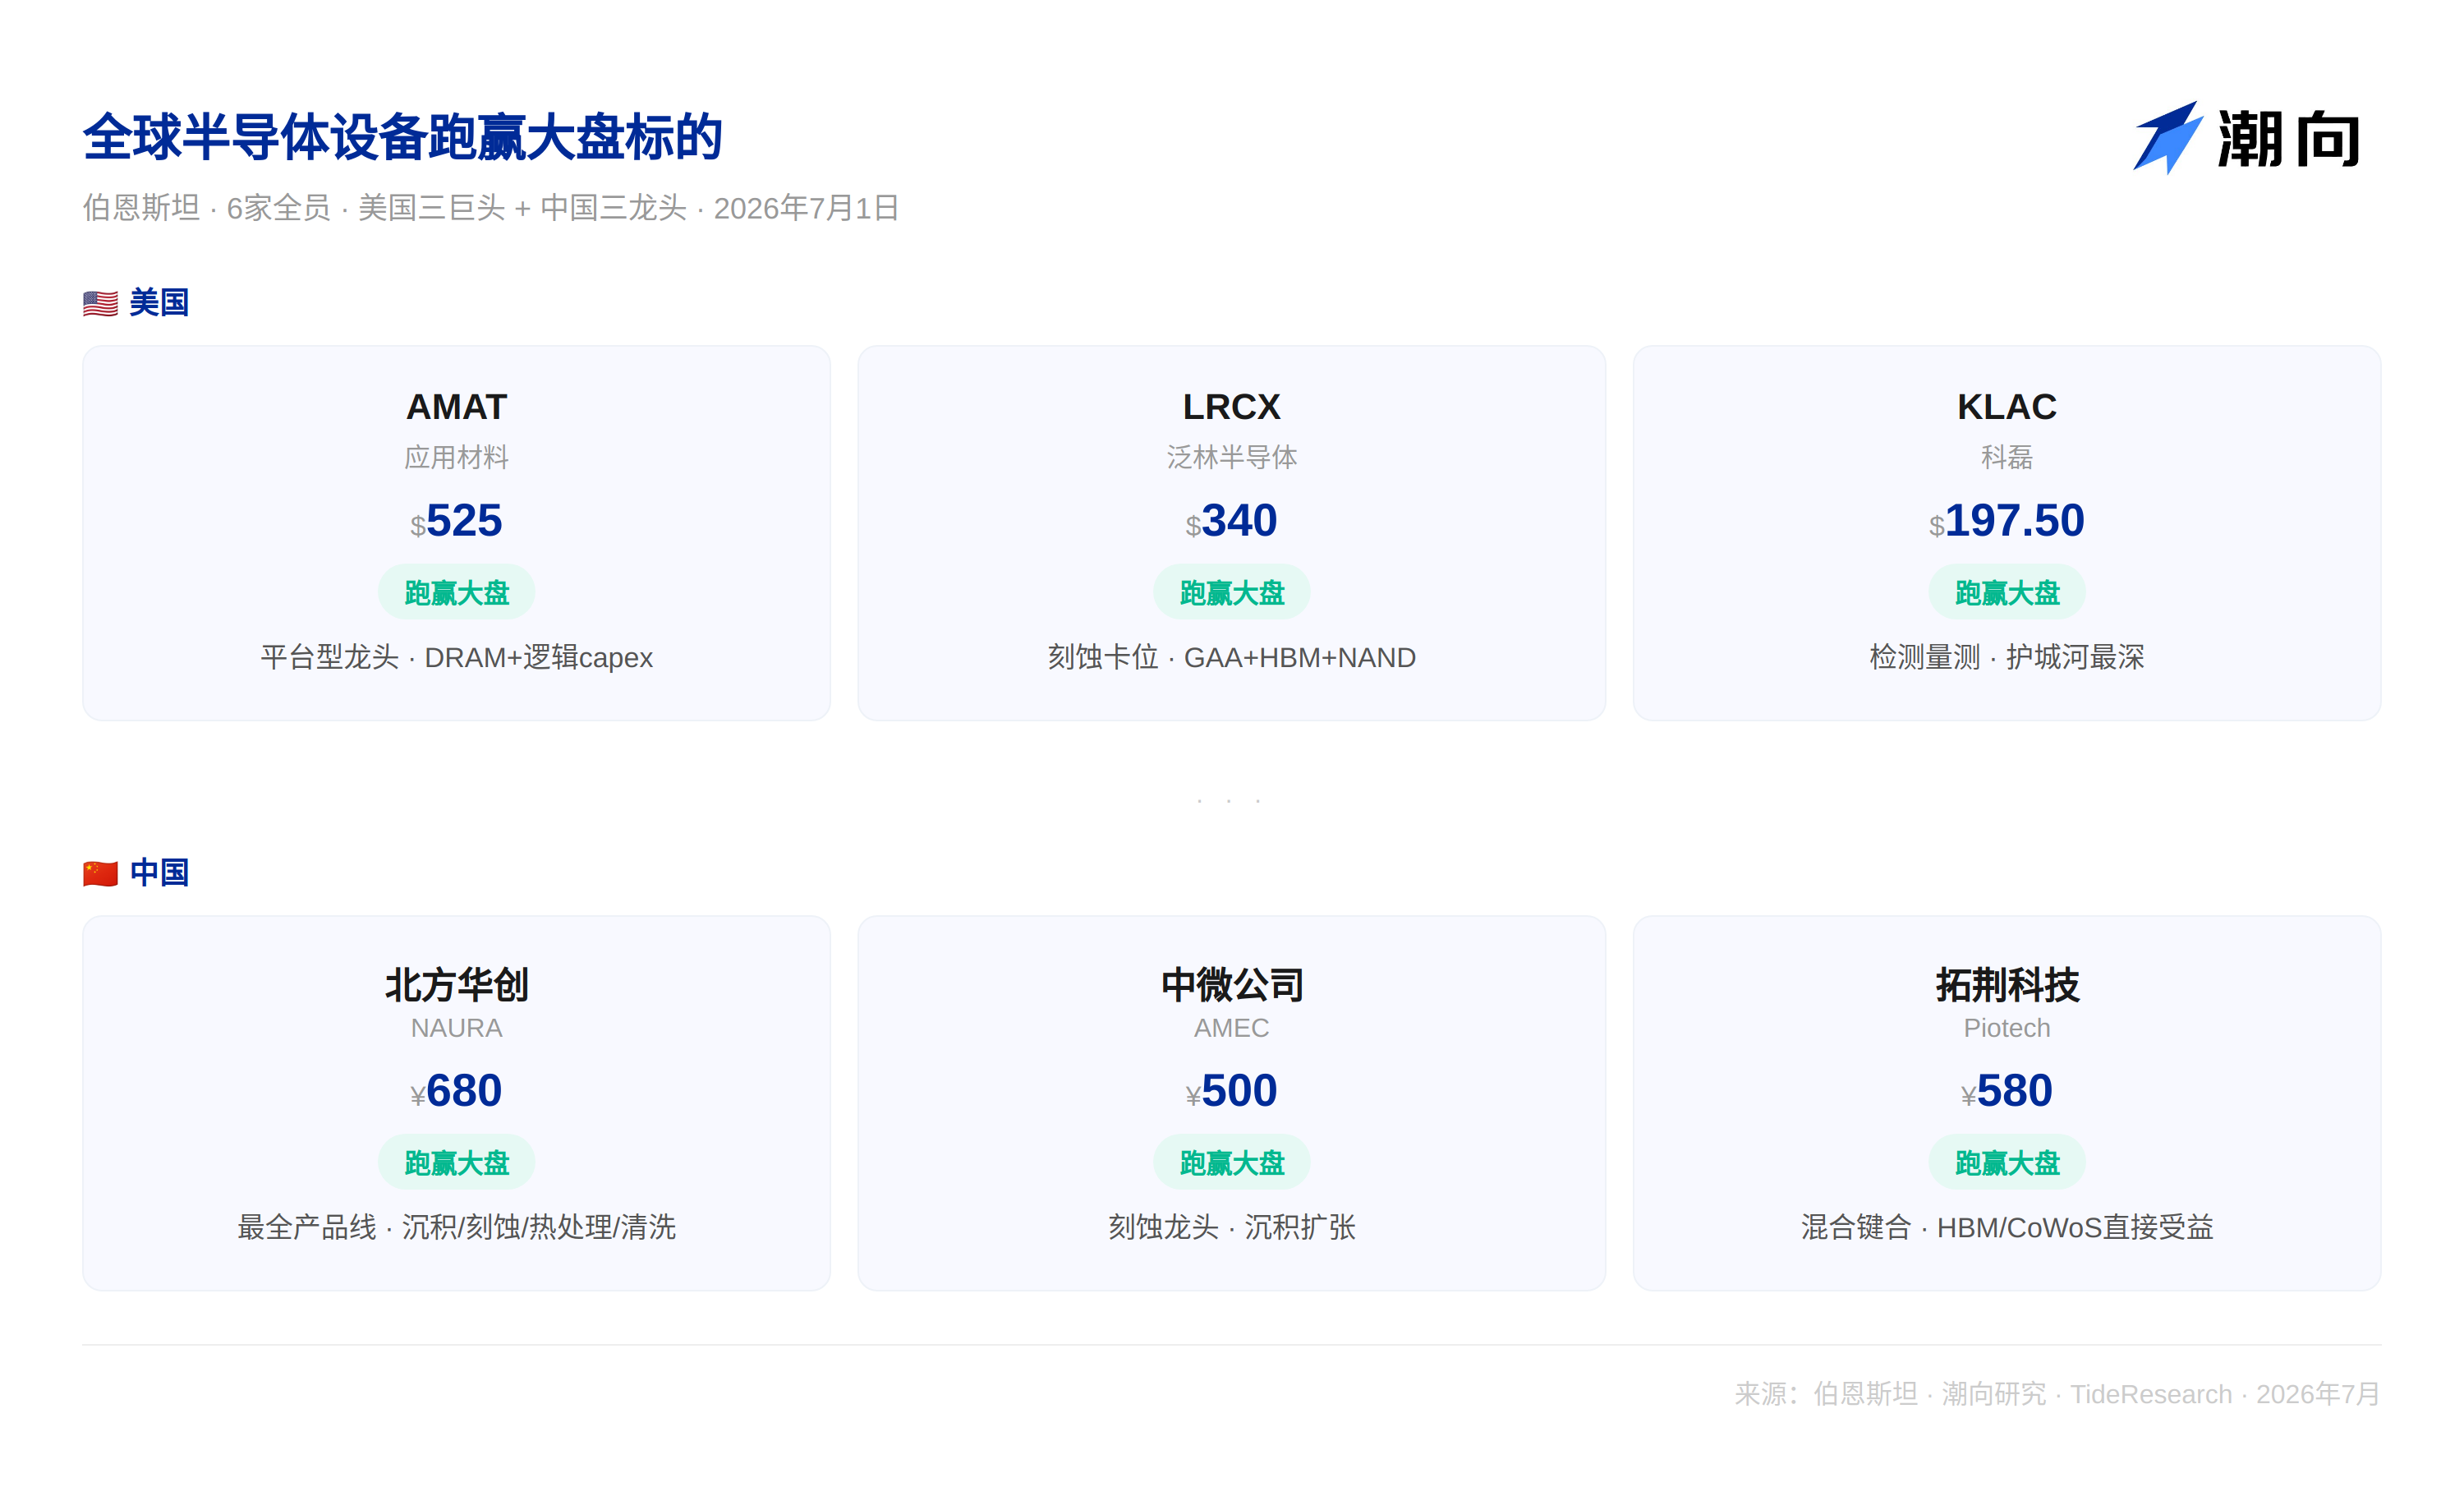Open the AMAT card title
This screenshot has height=1510, width=2464.
(x=456, y=407)
